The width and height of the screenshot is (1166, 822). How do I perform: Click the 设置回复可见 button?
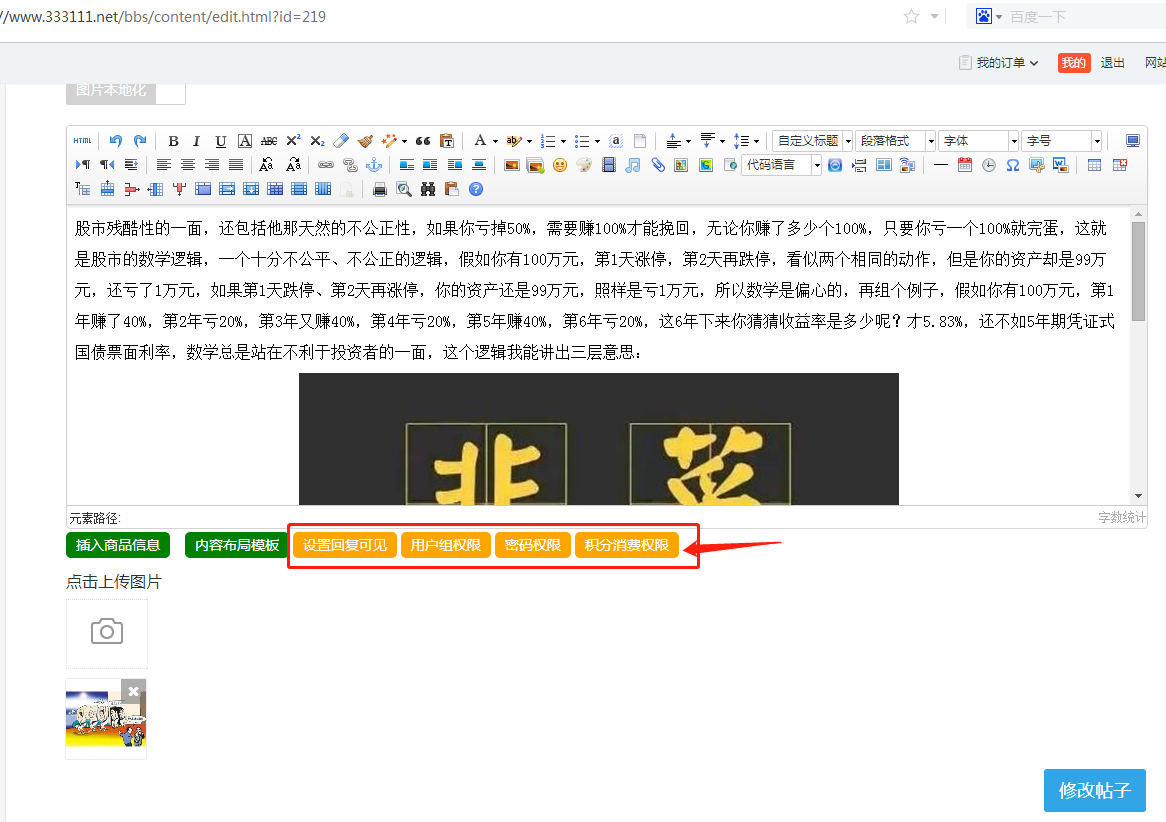coord(345,545)
